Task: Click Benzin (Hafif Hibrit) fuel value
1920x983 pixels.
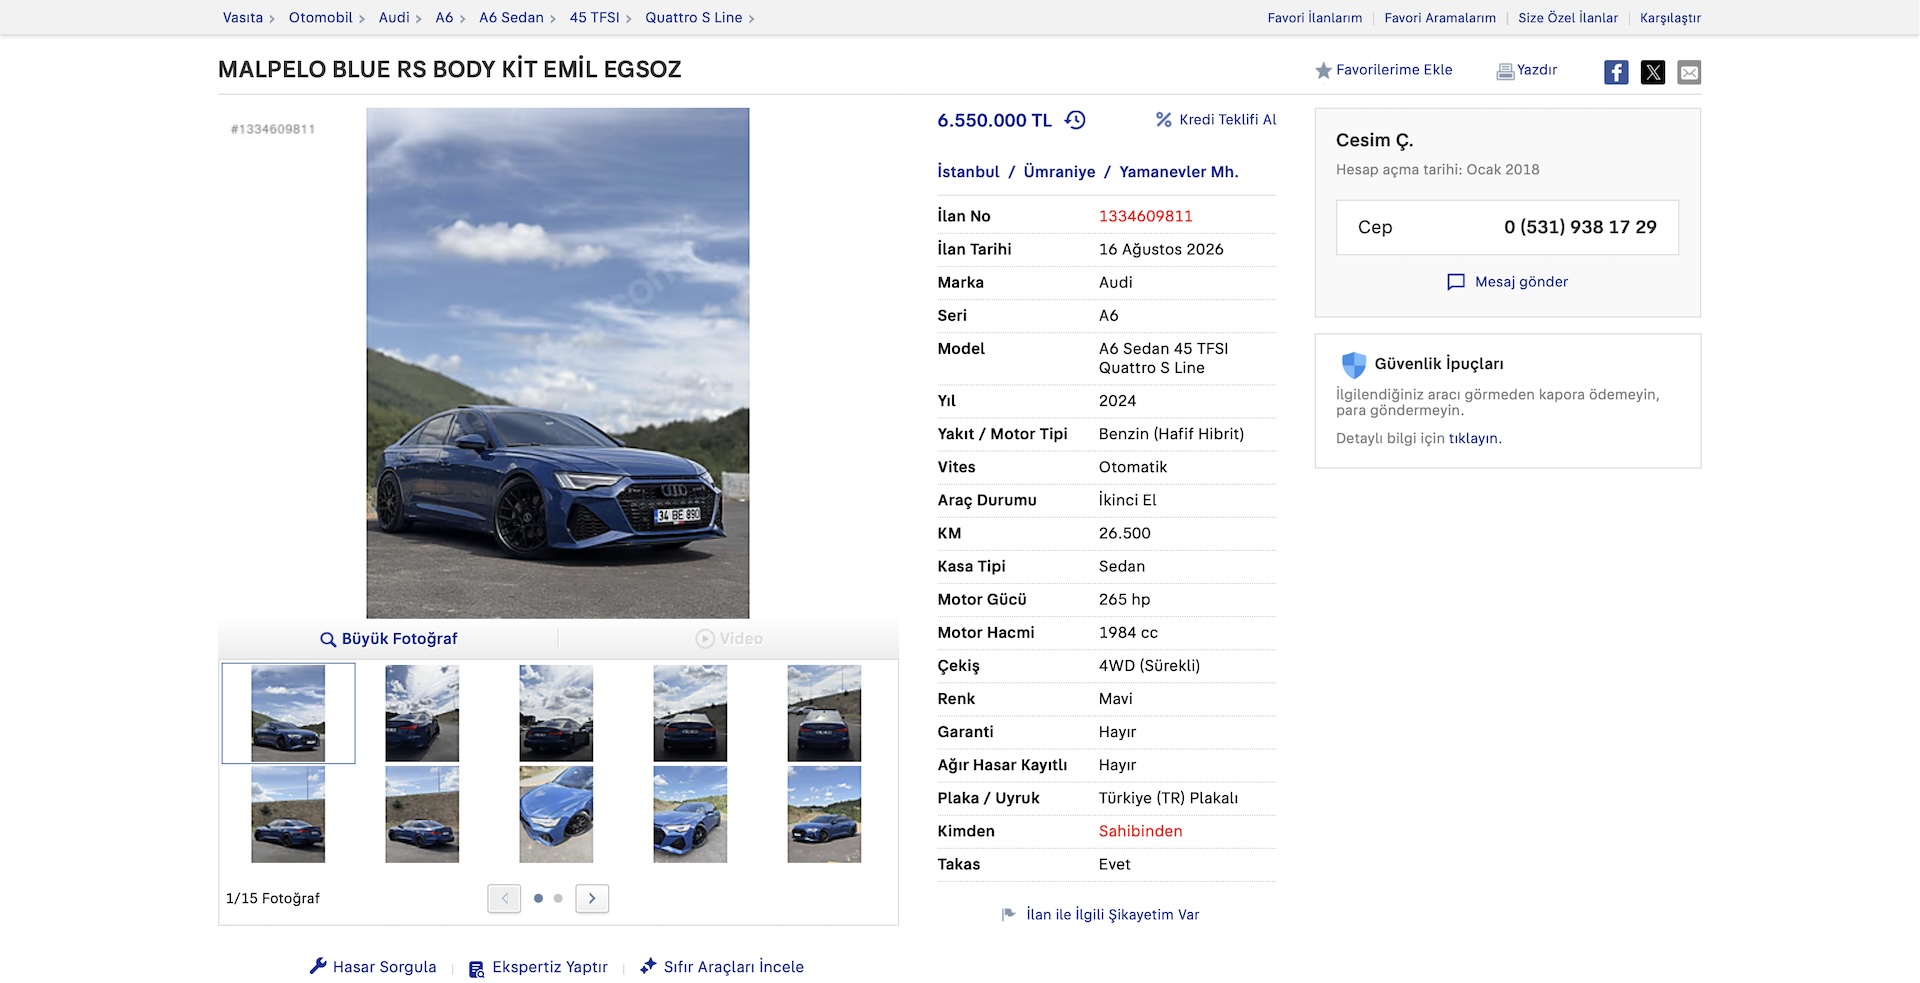Action: tap(1171, 434)
